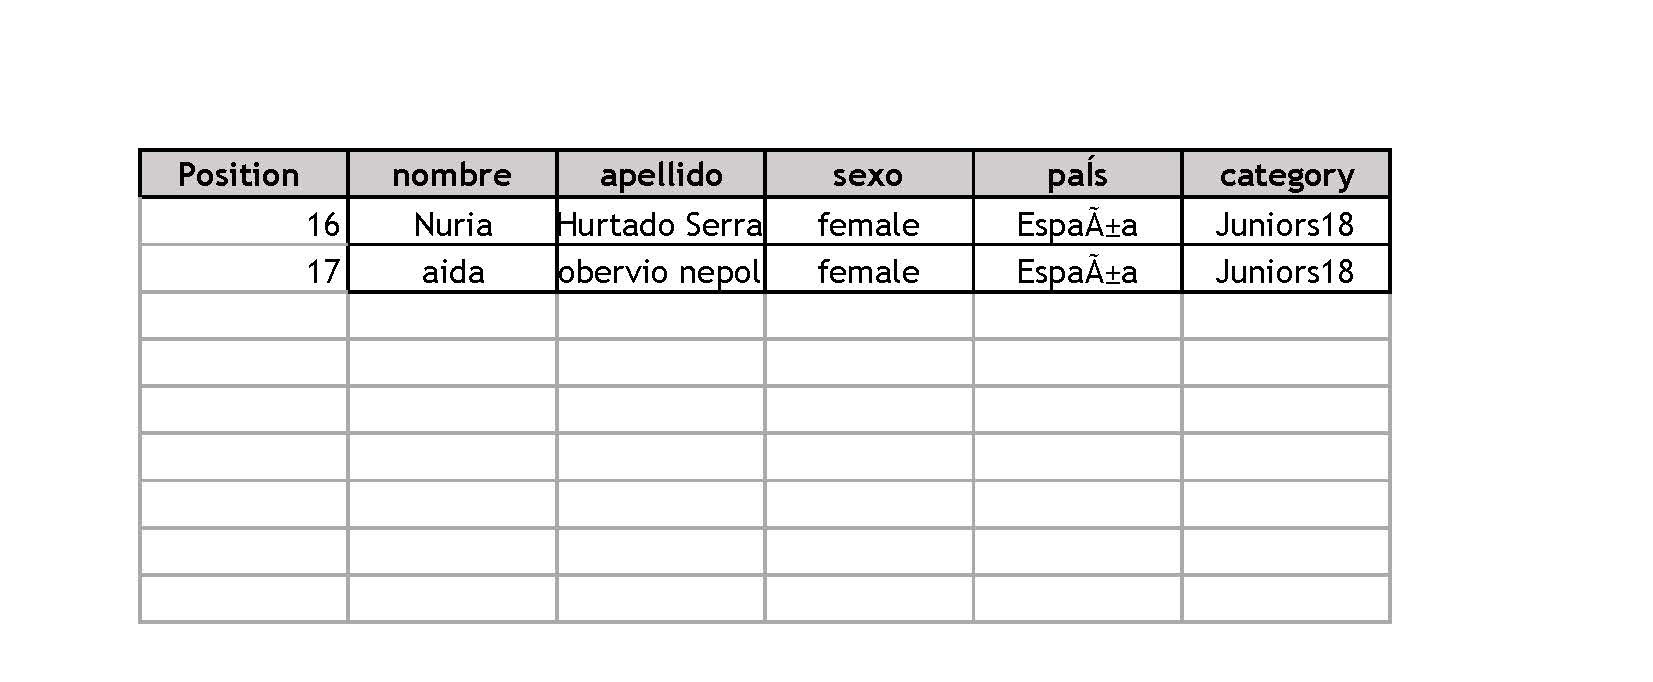
Task: Select the category header cell
Action: [1286, 174]
